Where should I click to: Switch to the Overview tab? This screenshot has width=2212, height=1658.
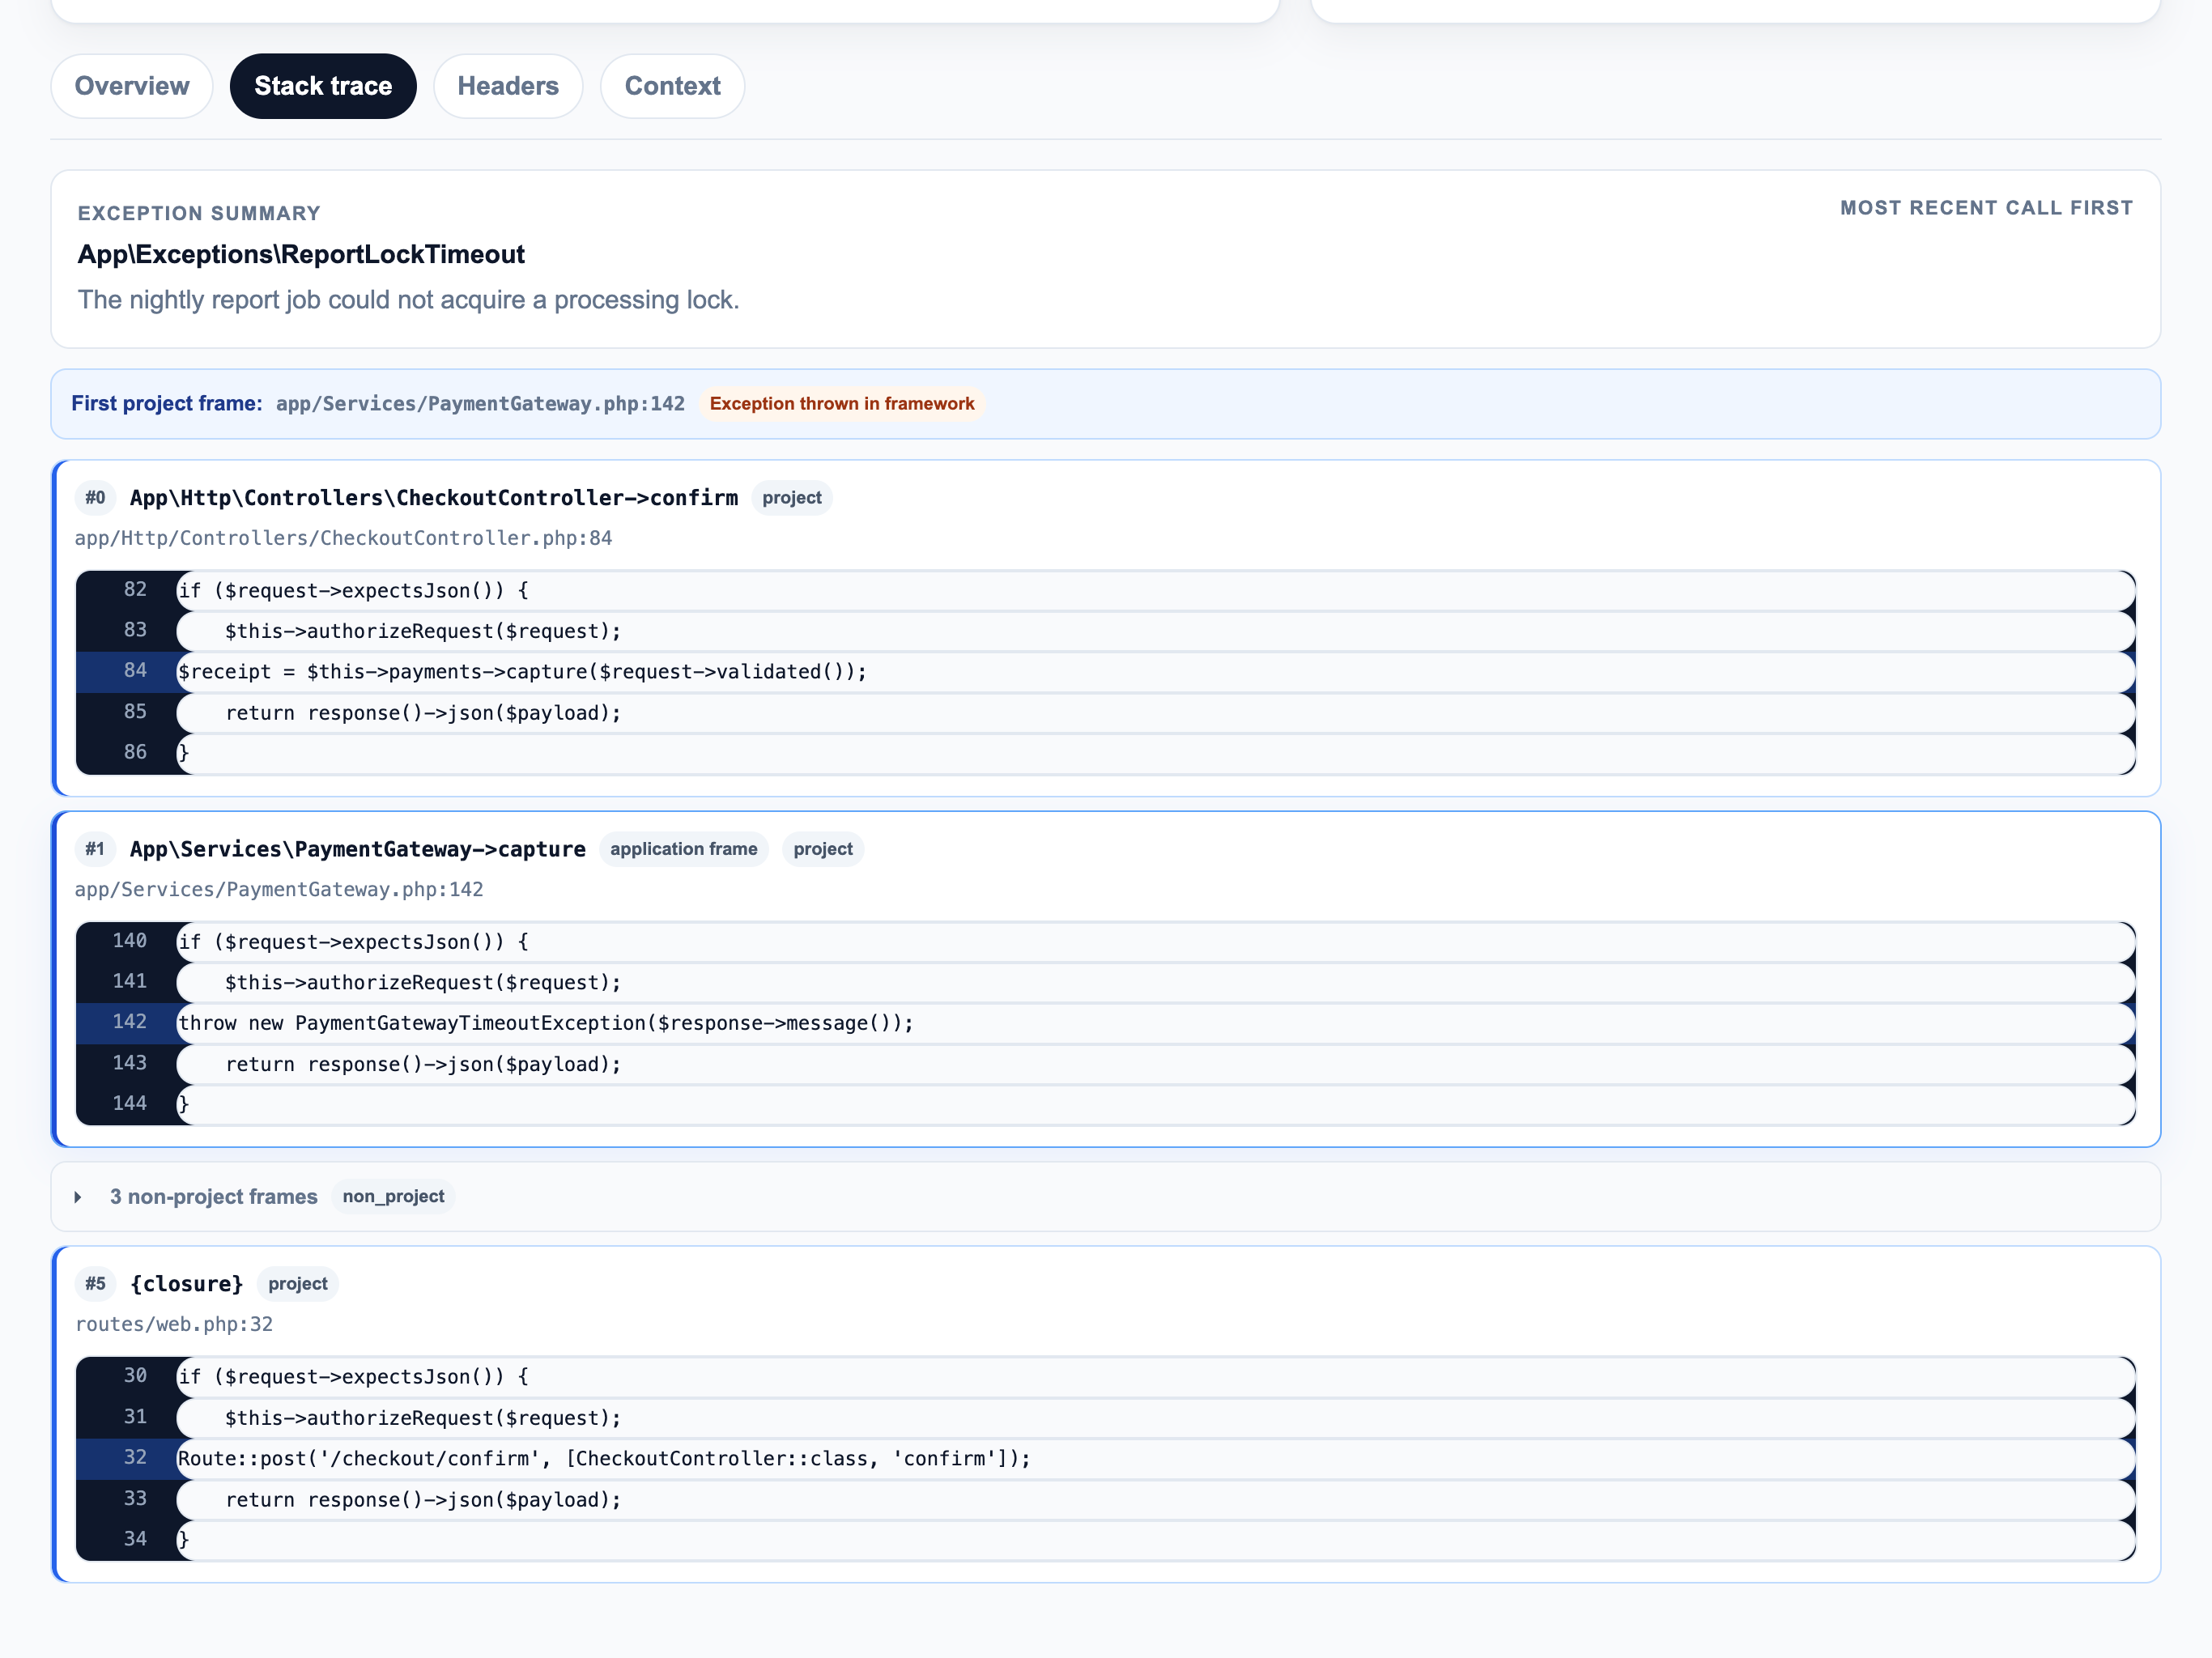(131, 86)
